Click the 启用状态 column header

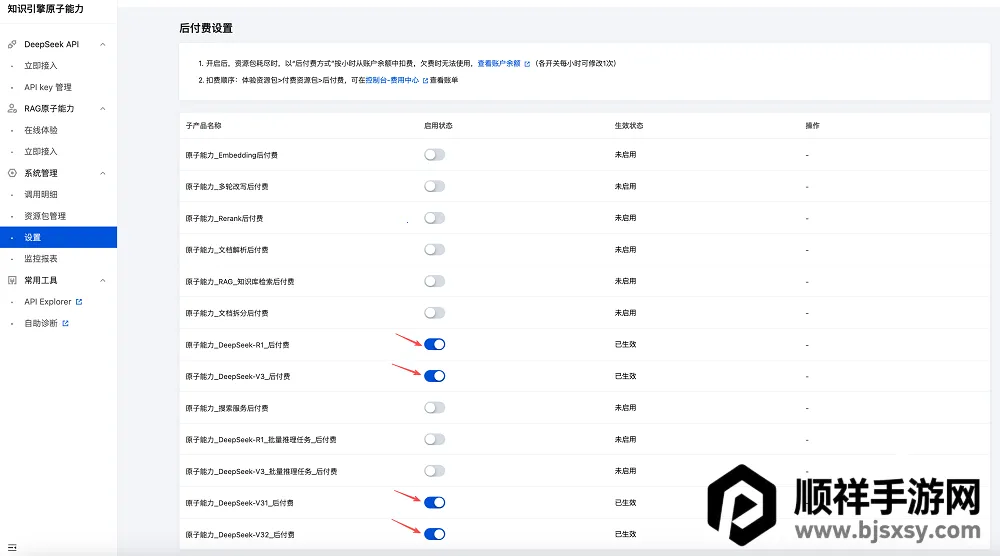coord(438,126)
